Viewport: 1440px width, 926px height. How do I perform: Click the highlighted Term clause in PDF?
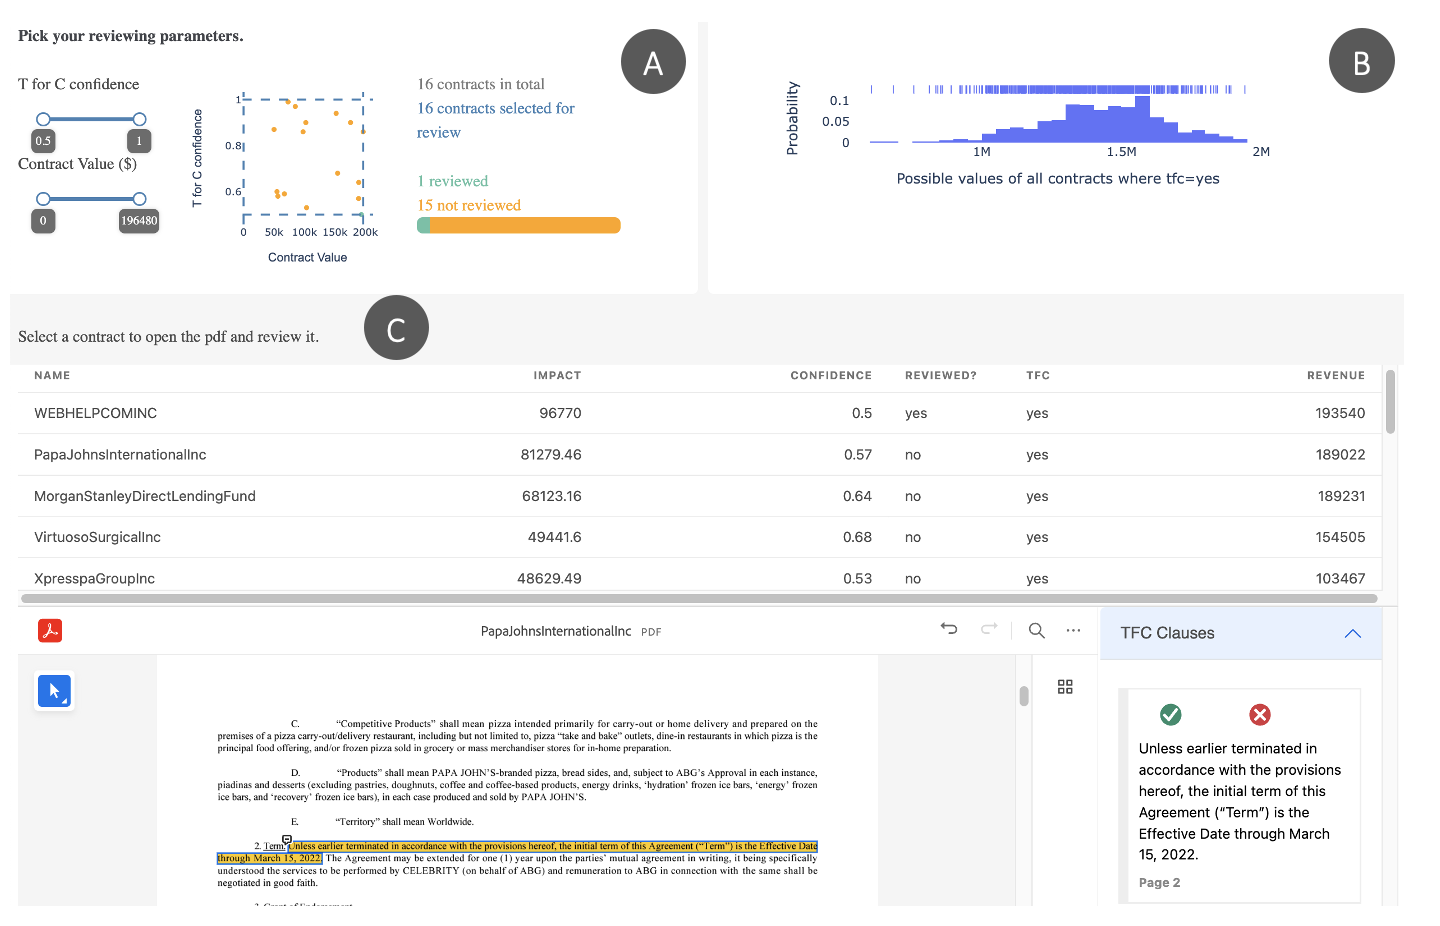click(x=518, y=852)
